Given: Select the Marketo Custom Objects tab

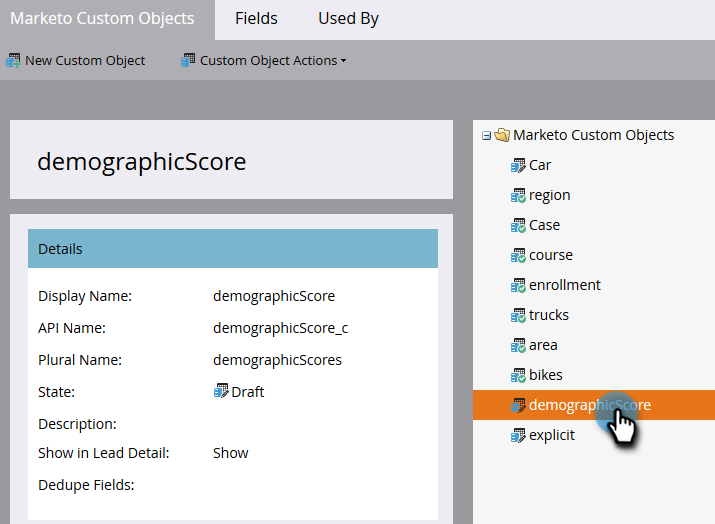Looking at the screenshot, I should pyautogui.click(x=102, y=19).
